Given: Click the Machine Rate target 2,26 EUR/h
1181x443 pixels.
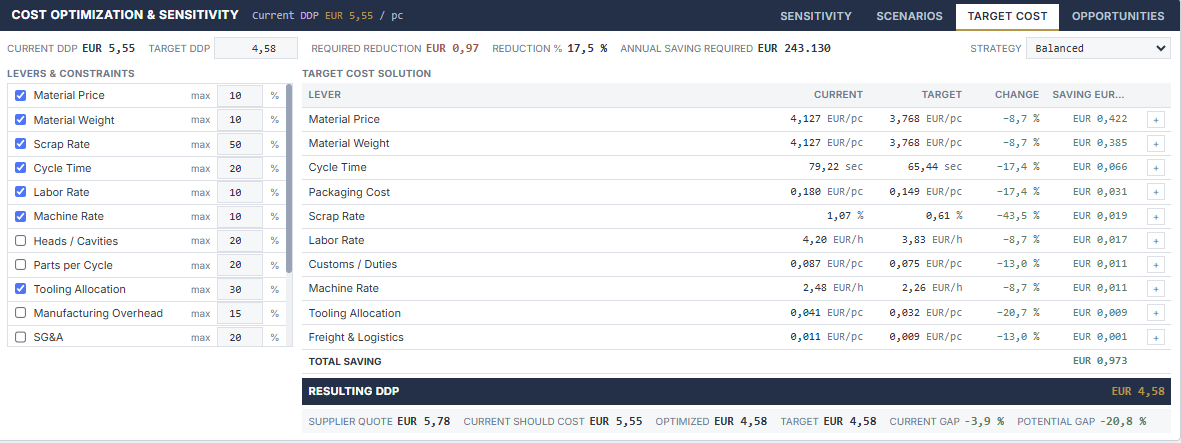Looking at the screenshot, I should tap(933, 289).
